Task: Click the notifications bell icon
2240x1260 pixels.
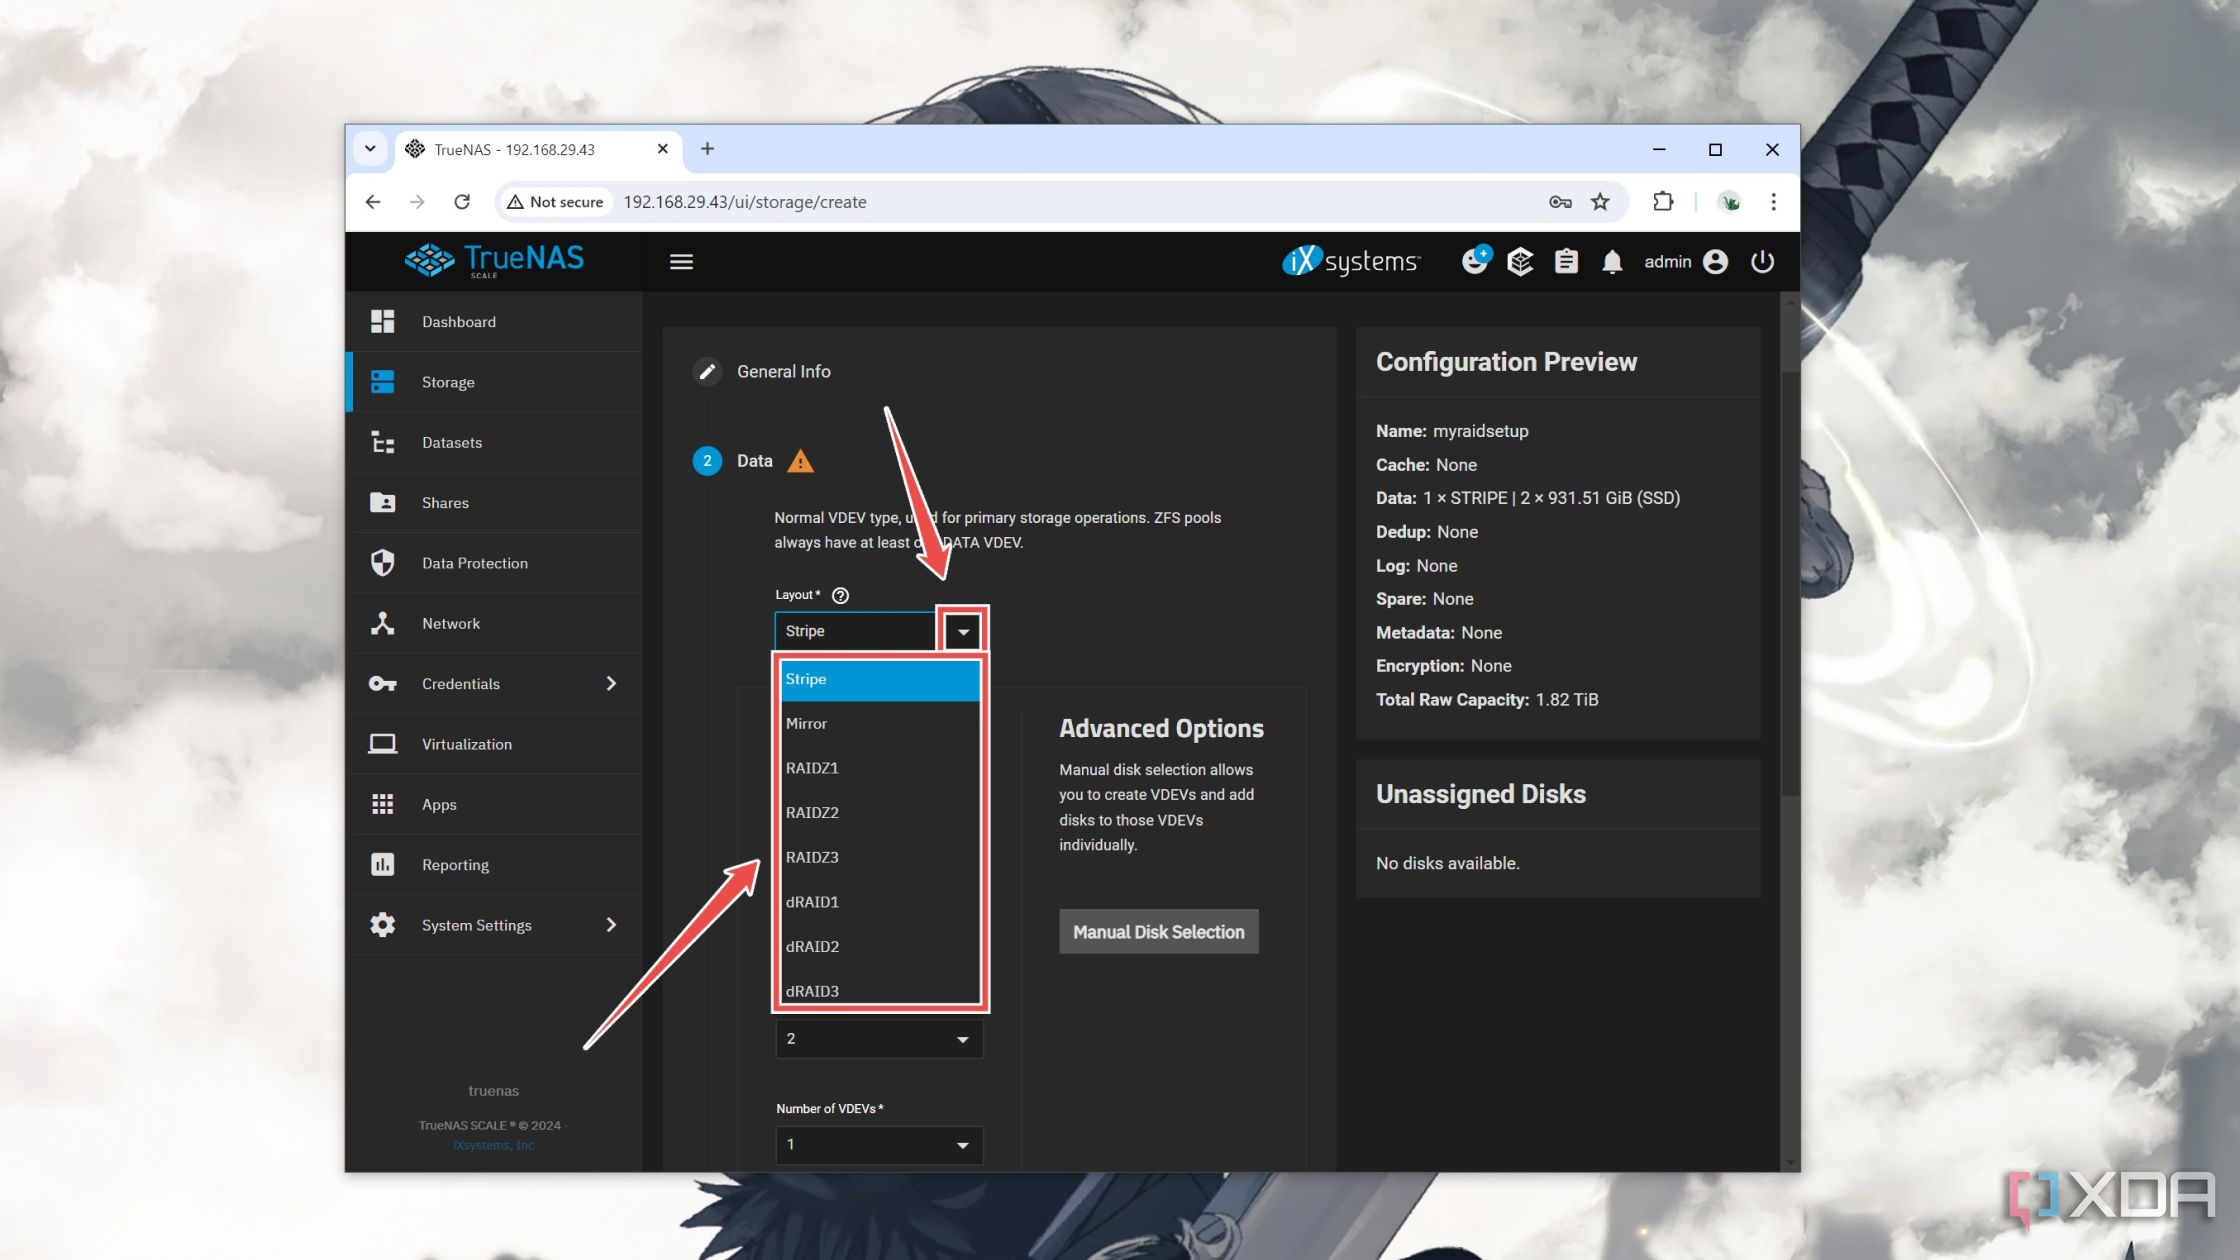Action: 1609,260
